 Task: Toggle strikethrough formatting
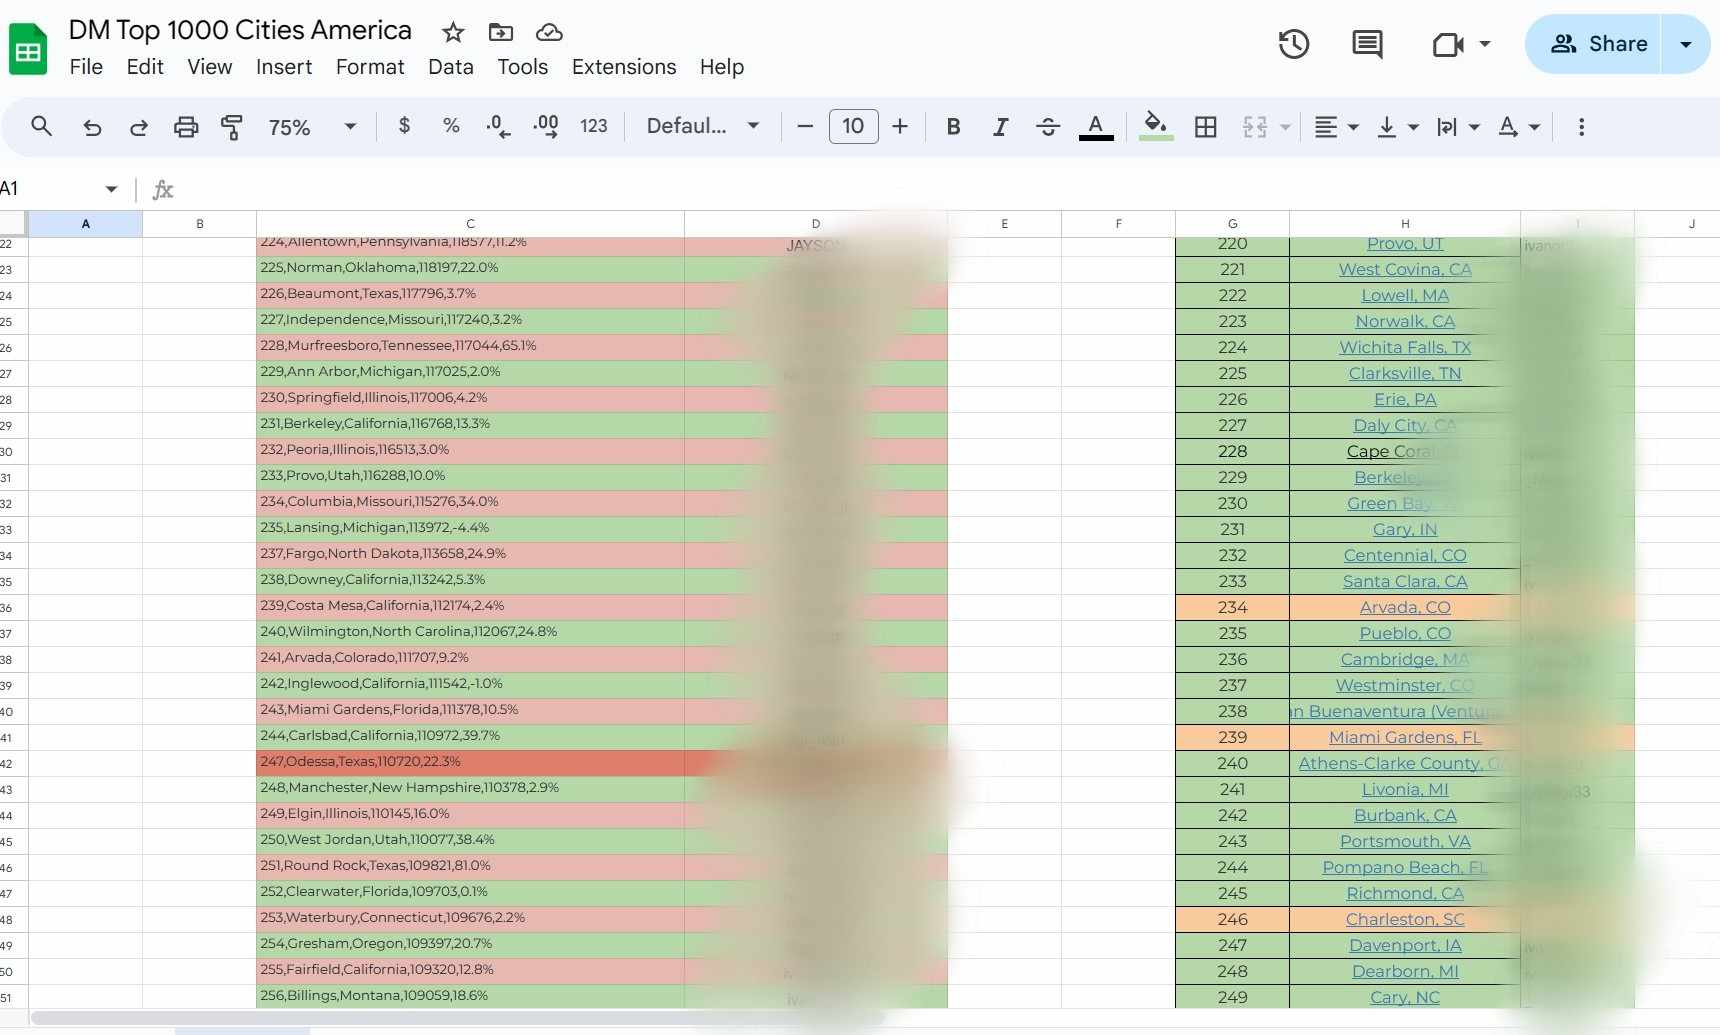[1048, 126]
